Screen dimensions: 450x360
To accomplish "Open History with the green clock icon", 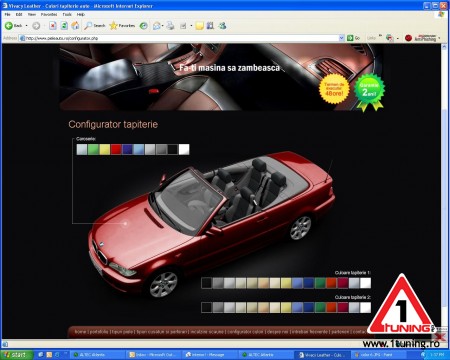I will coord(143,26).
